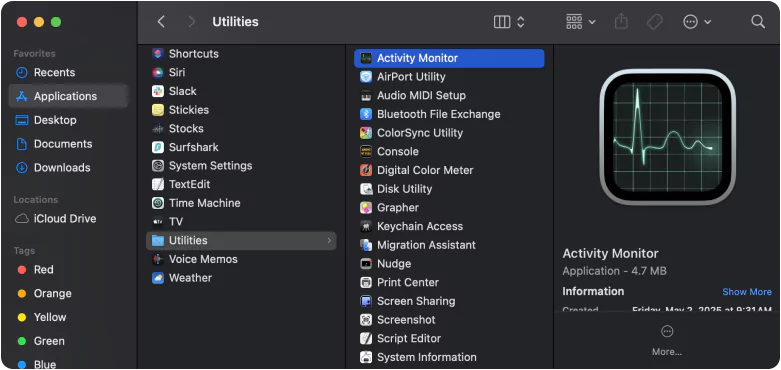Click the Digital Color Meter icon

(x=366, y=170)
